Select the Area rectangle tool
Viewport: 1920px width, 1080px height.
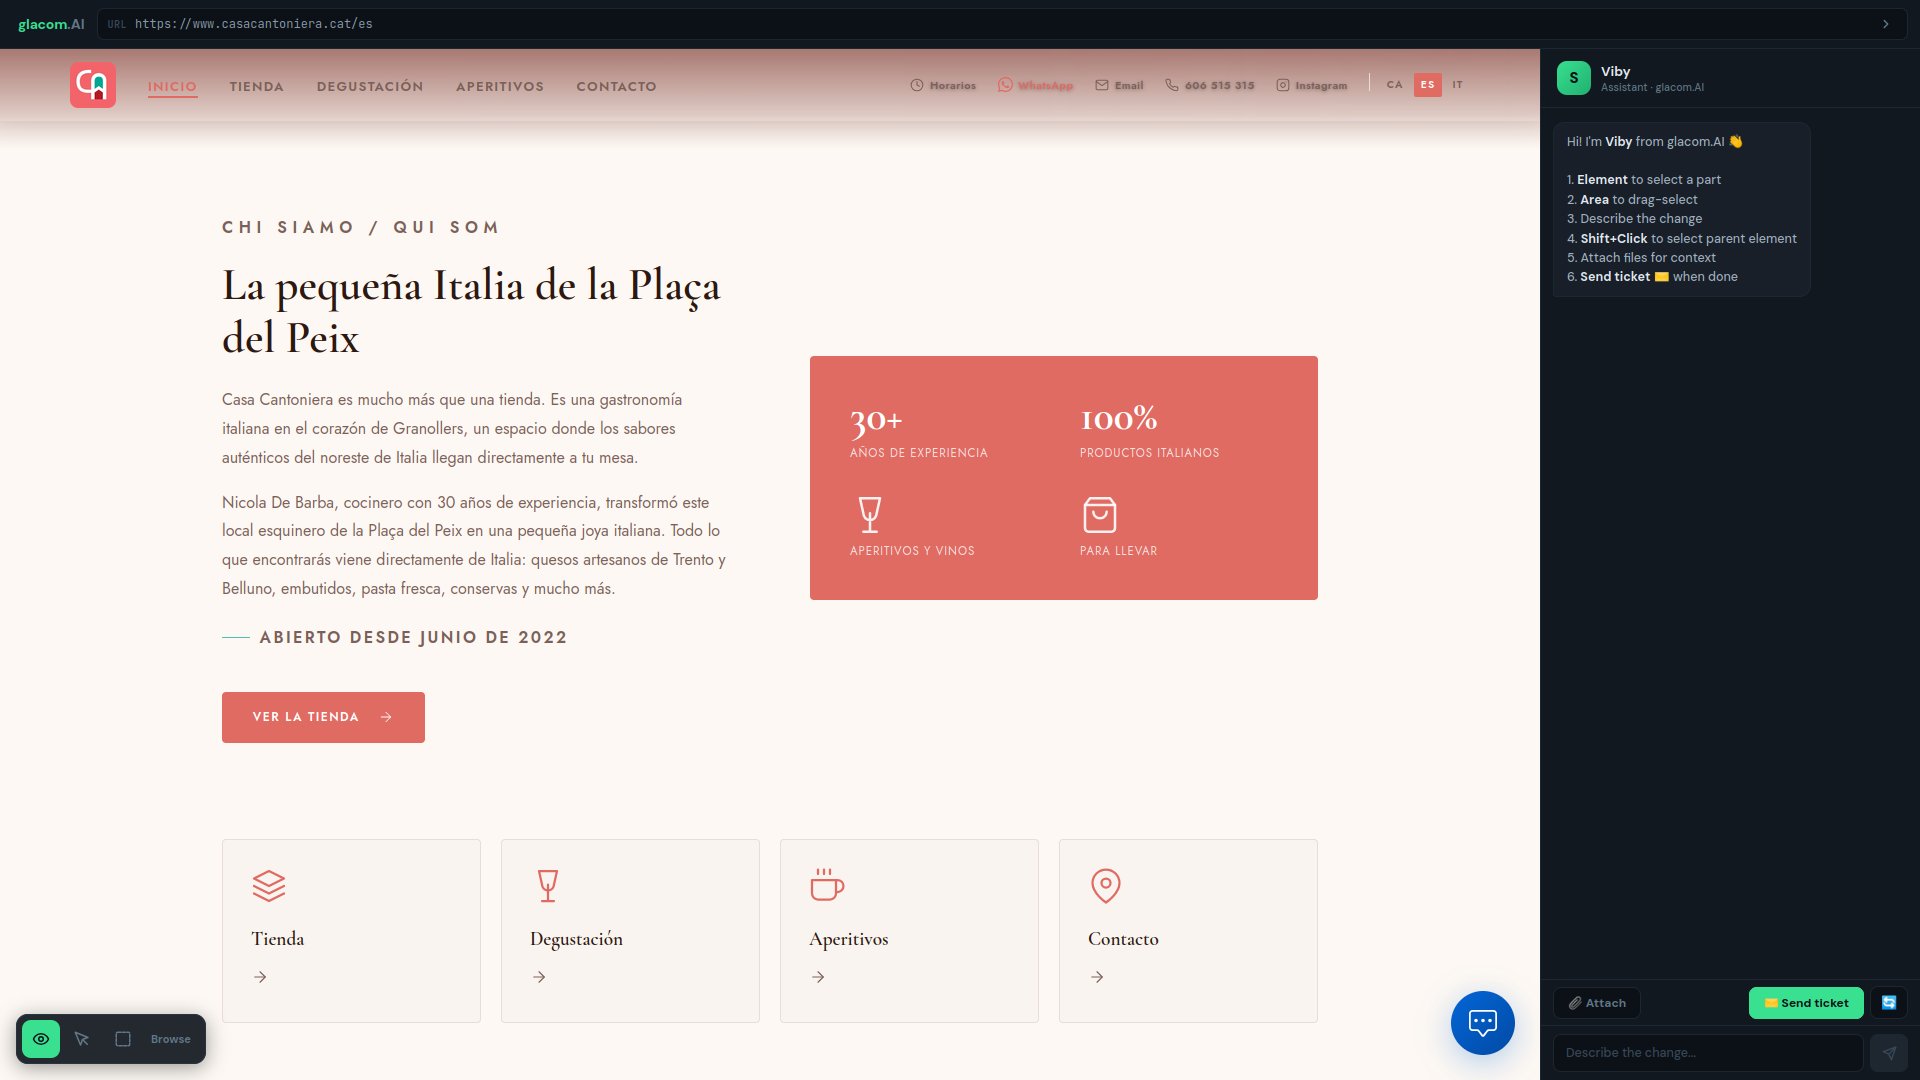pos(123,1039)
